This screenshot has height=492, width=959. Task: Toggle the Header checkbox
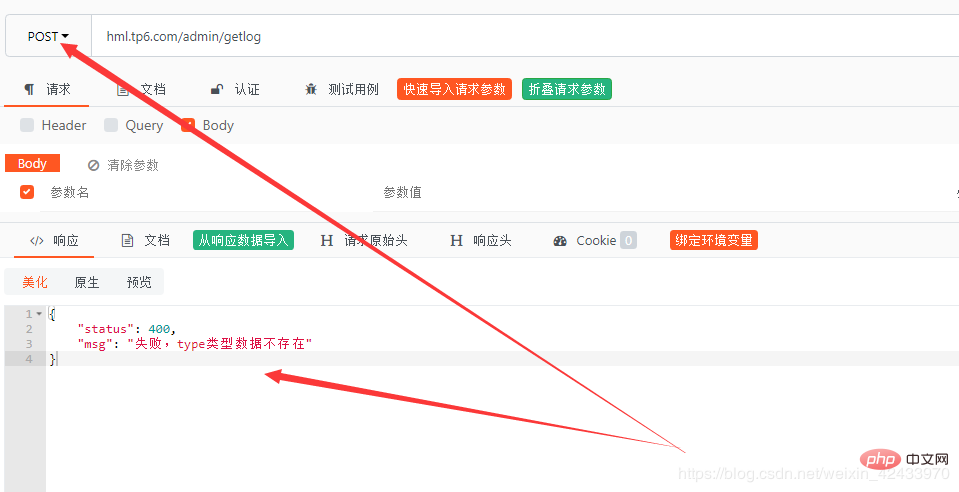pos(27,125)
